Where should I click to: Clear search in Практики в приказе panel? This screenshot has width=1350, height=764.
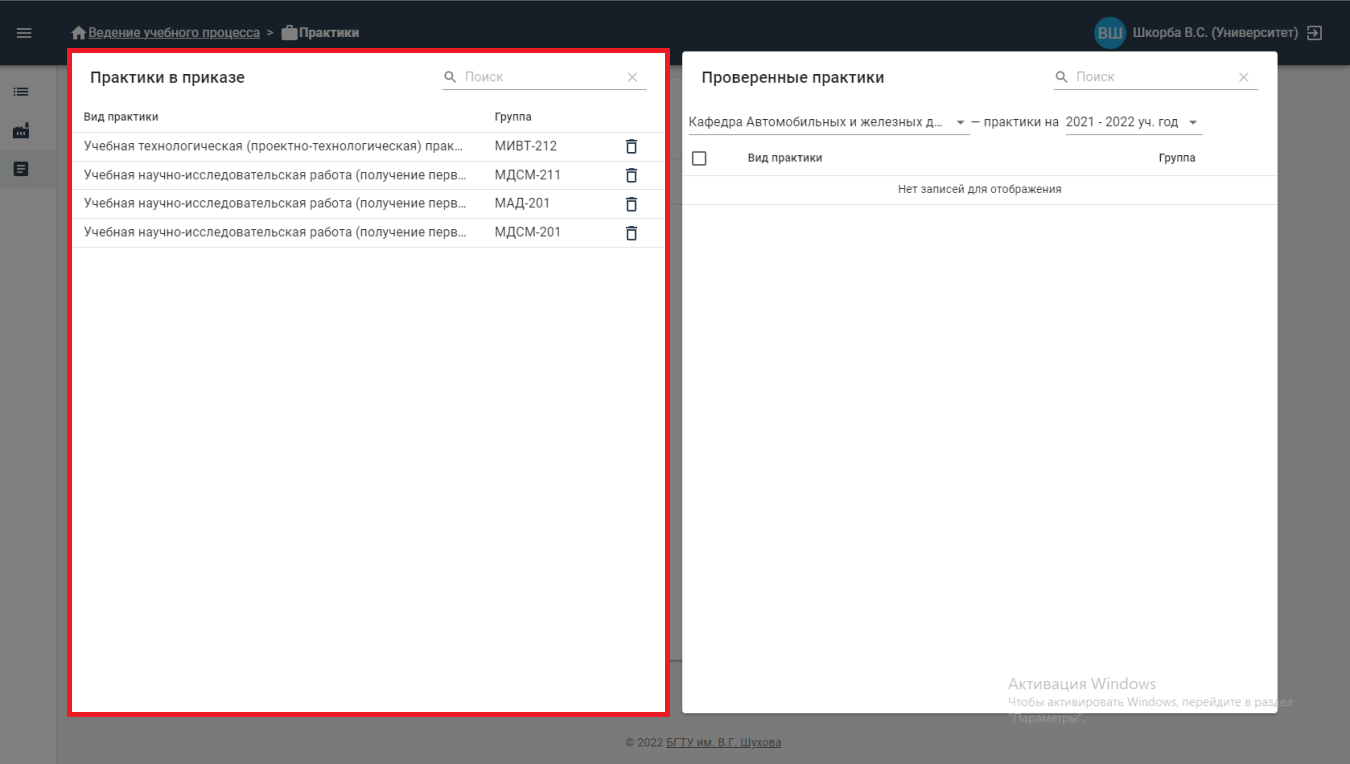pyautogui.click(x=632, y=77)
